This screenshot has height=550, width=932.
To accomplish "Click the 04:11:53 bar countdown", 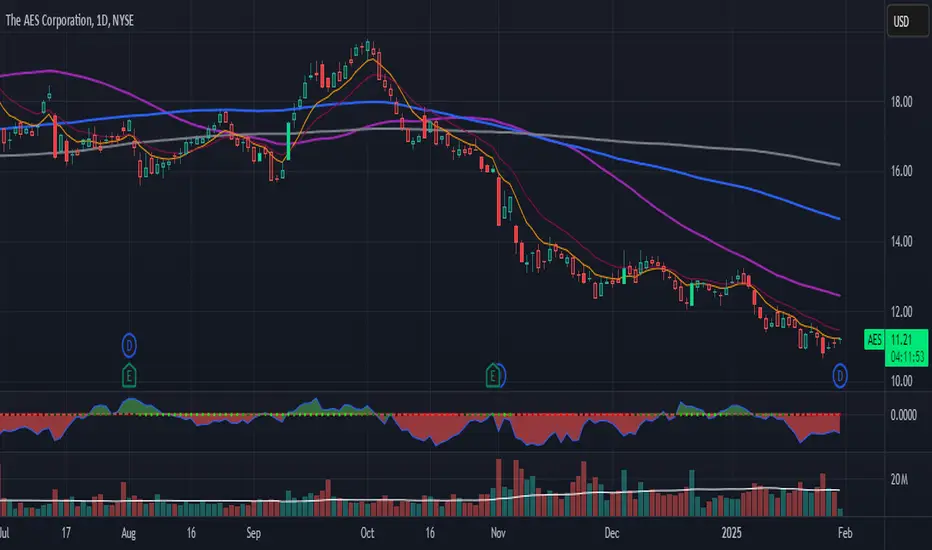I will tap(907, 357).
